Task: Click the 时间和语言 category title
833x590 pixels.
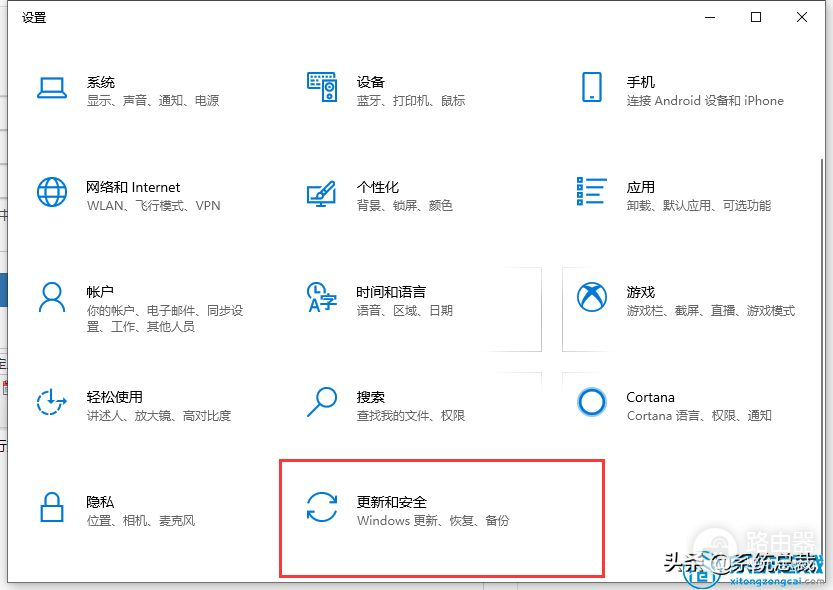Action: [x=391, y=292]
